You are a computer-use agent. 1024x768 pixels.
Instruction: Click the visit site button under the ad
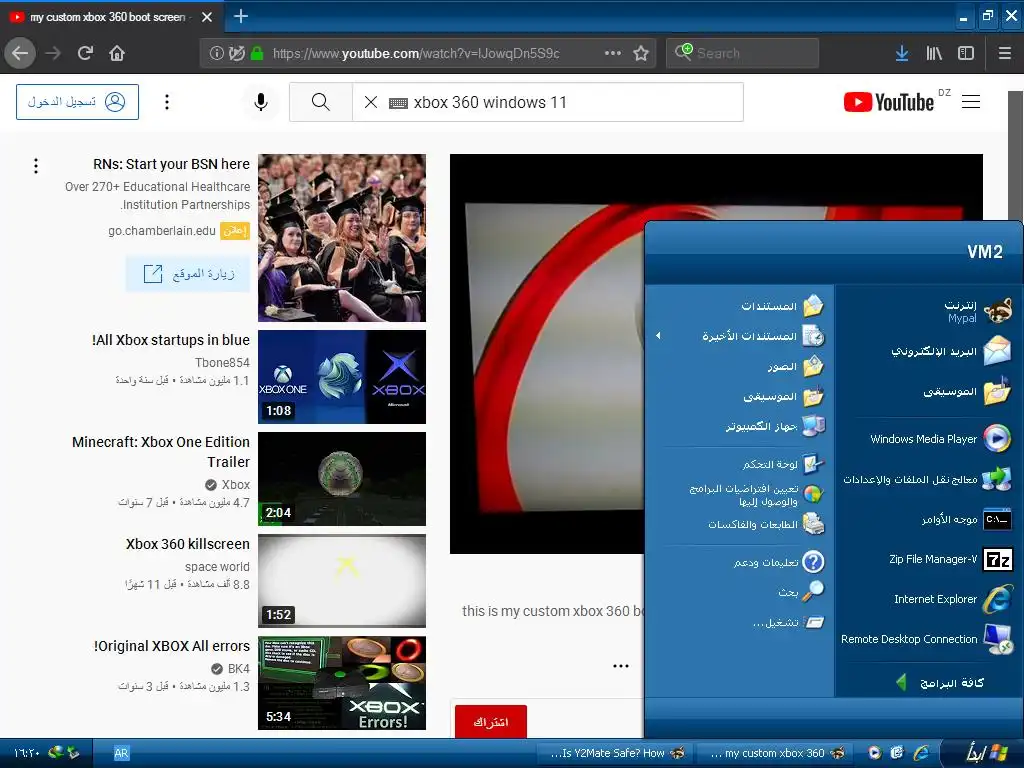(188, 274)
